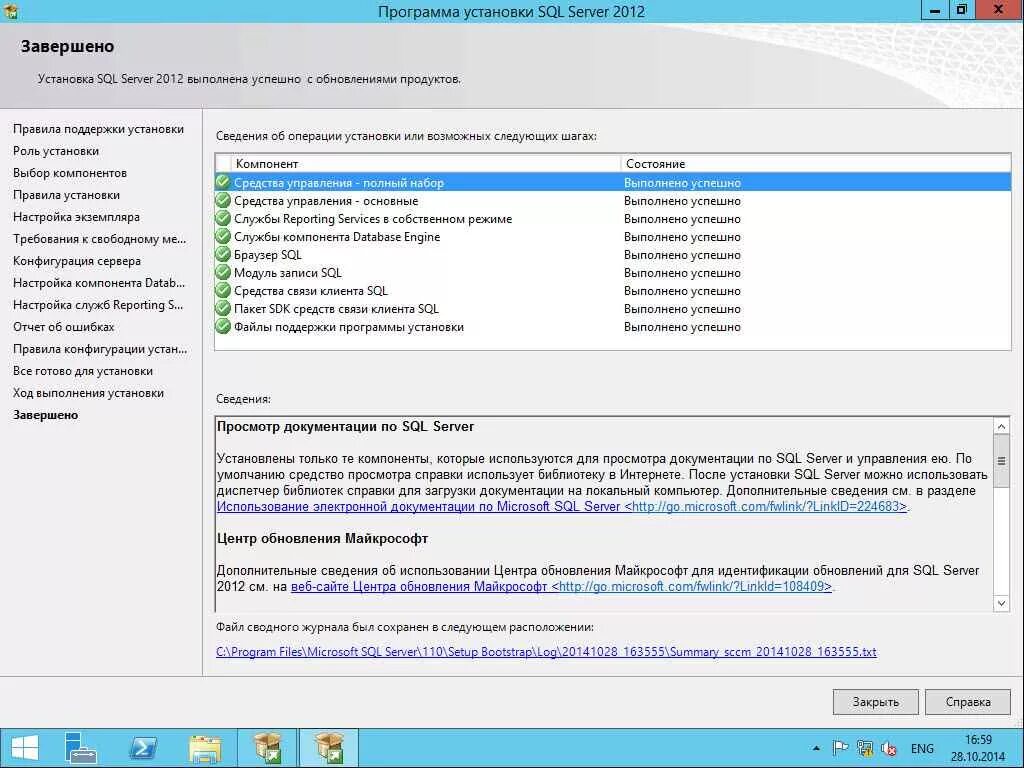Click the Состояние column header
Viewport: 1024px width, 768px height.
815,163
